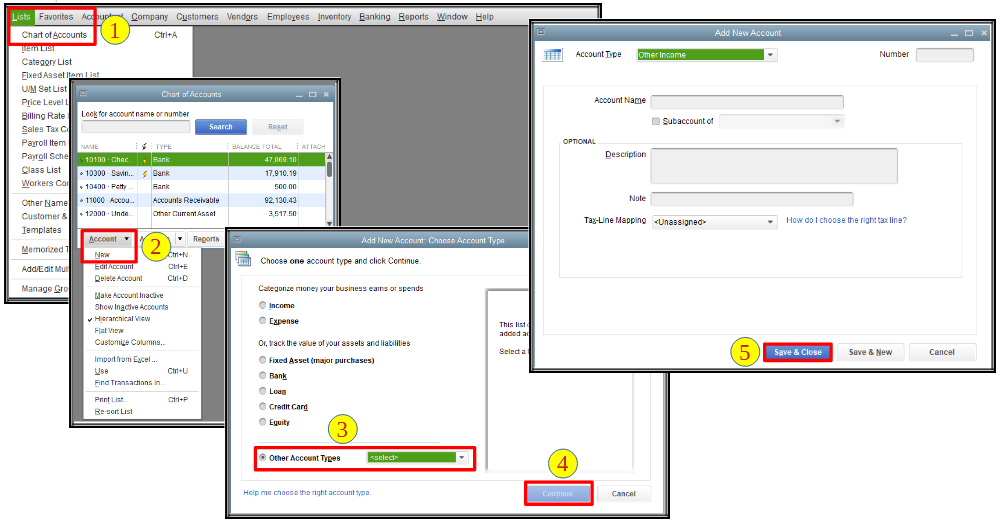1002x523 pixels.
Task: Choose Customize Columns from Account menu
Action: point(130,342)
